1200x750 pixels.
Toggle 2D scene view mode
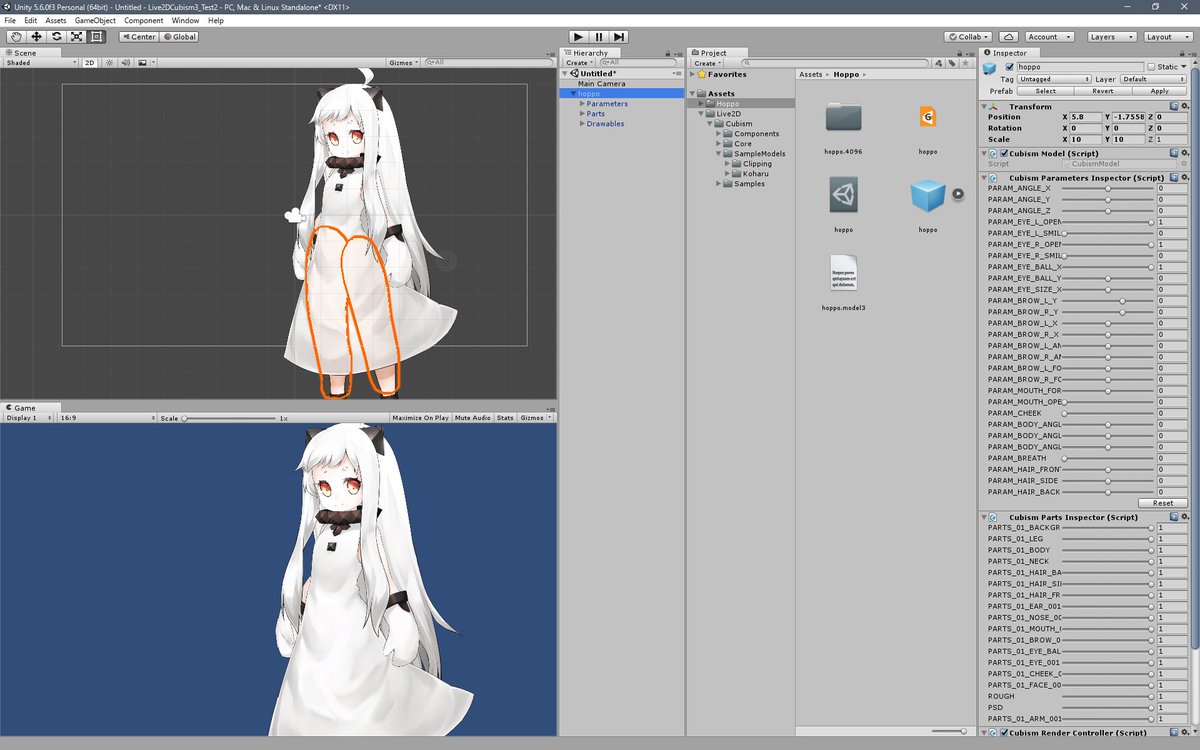[89, 62]
